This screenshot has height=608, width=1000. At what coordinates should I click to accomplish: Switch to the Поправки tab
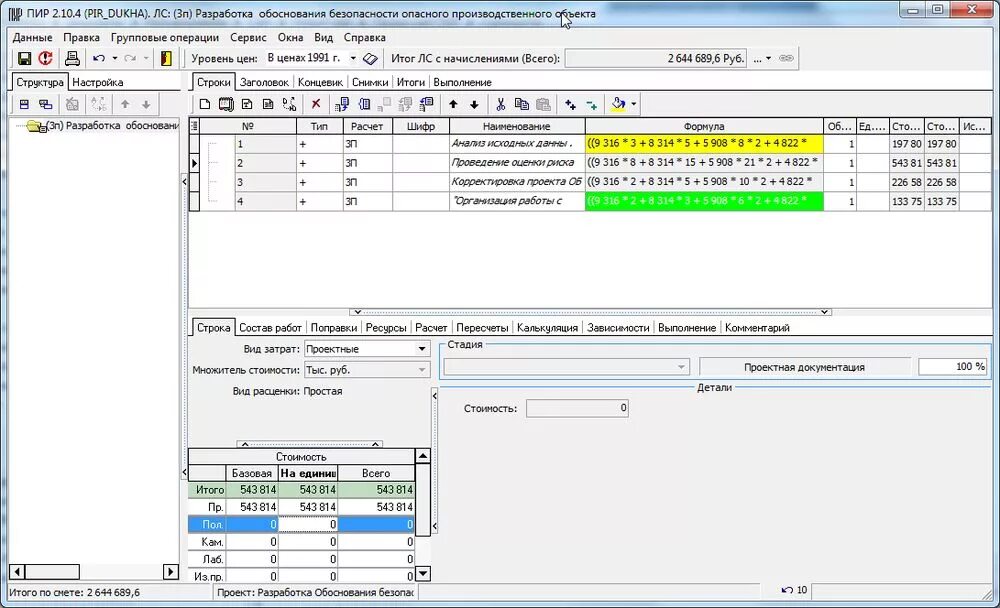tap(334, 328)
